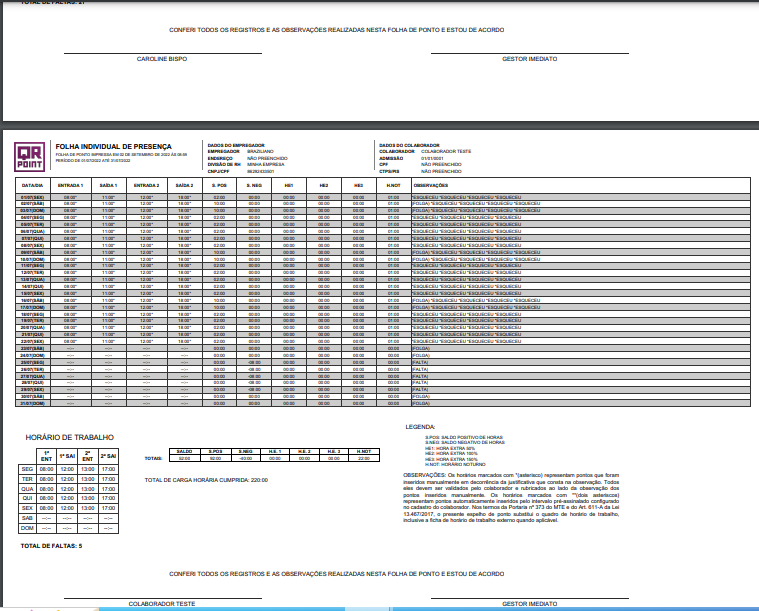Click the OBSERVAÇÕES column header
Screen dimensions: 759x611
coord(430,186)
